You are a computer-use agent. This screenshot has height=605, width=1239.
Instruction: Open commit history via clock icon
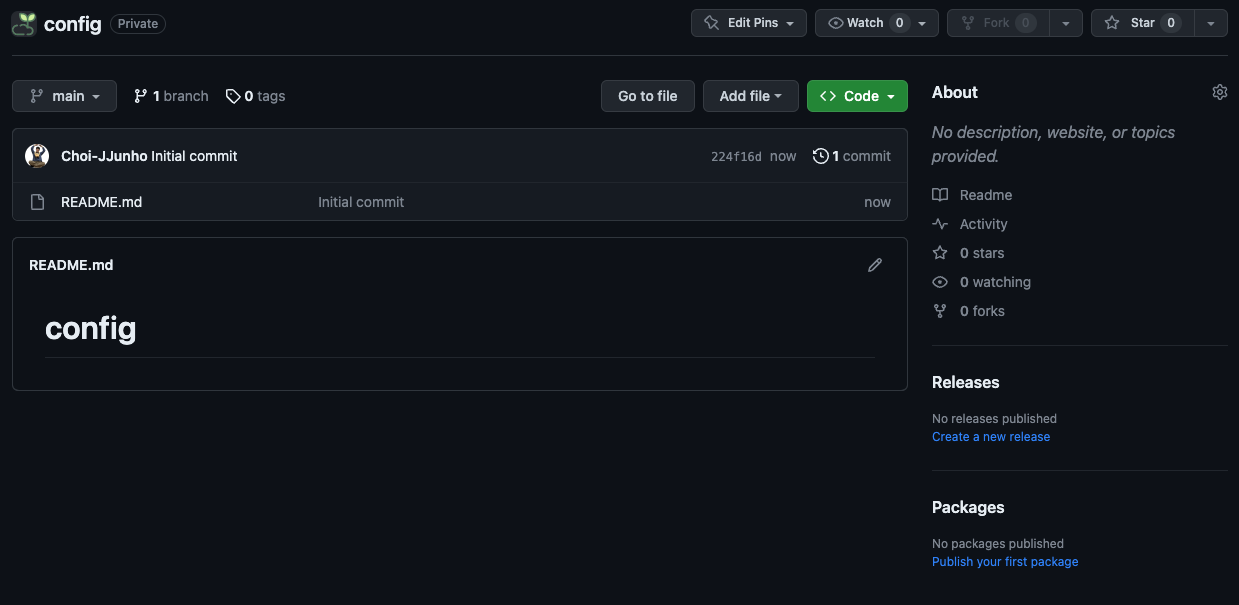[x=820, y=156]
